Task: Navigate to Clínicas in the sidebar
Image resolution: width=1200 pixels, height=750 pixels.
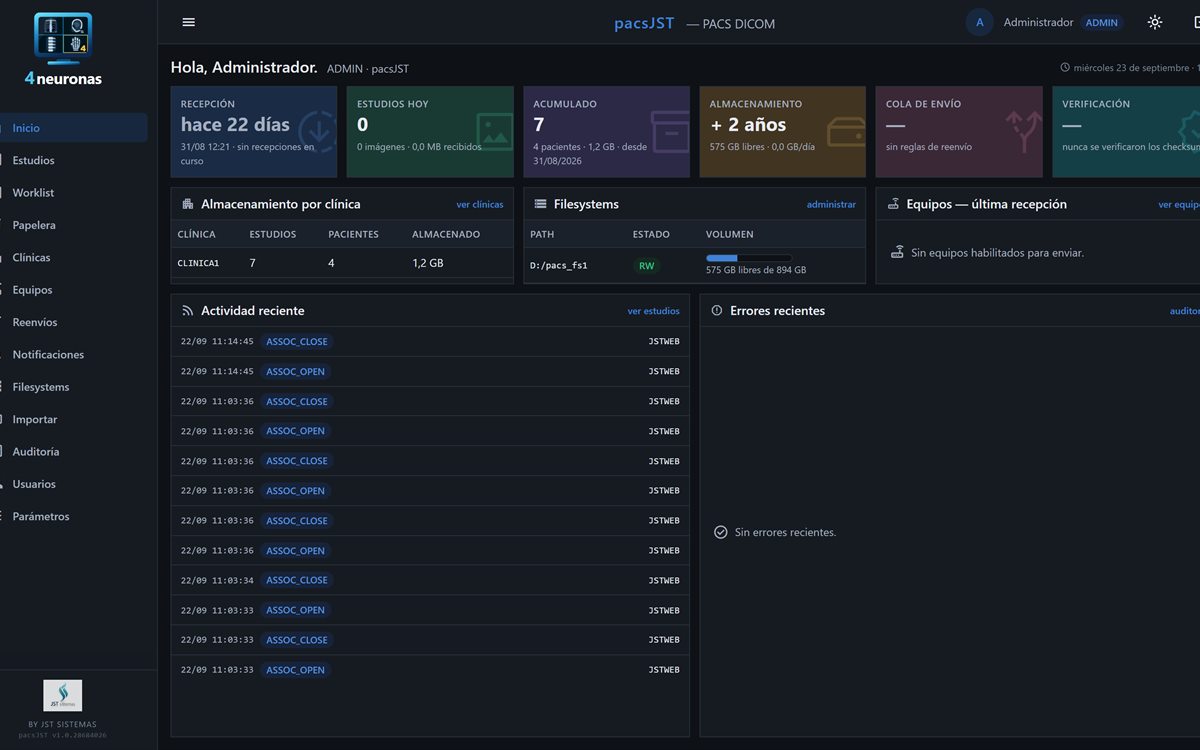Action: pyautogui.click(x=74, y=257)
